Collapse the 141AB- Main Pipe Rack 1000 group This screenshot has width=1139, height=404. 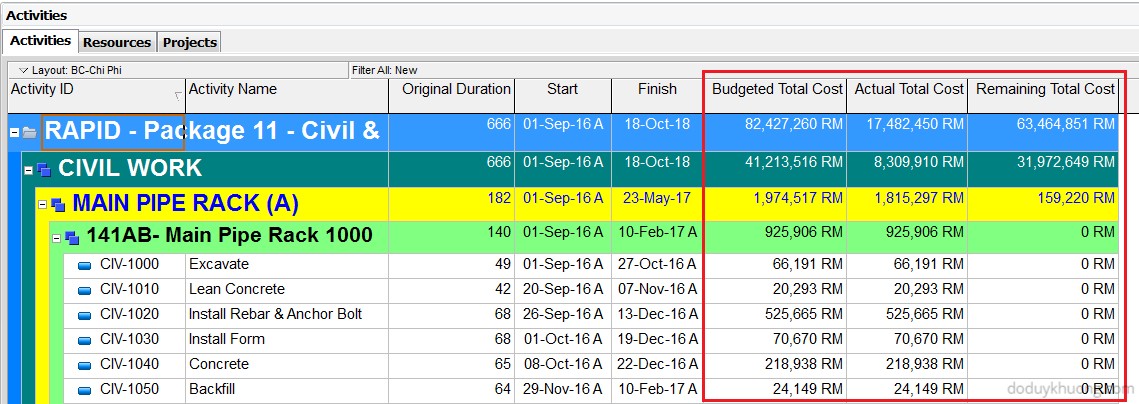[56, 238]
